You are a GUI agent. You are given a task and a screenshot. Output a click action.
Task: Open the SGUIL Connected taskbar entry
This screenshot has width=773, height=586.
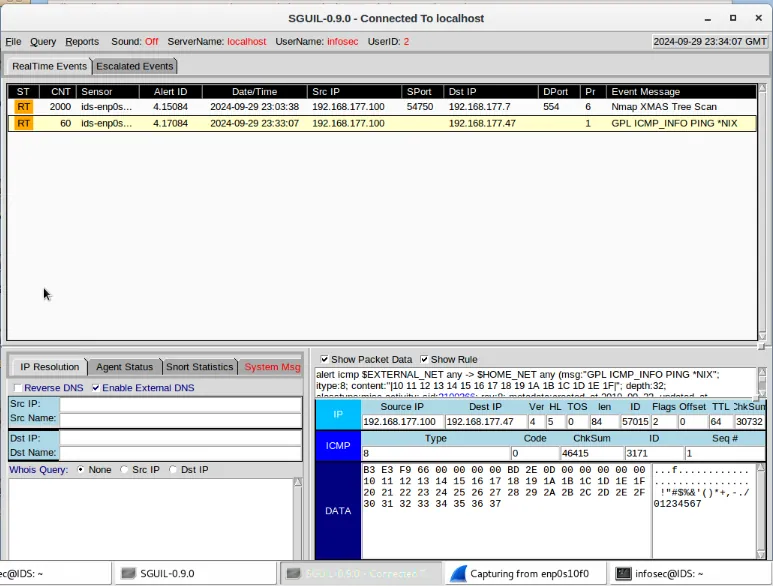[360, 574]
